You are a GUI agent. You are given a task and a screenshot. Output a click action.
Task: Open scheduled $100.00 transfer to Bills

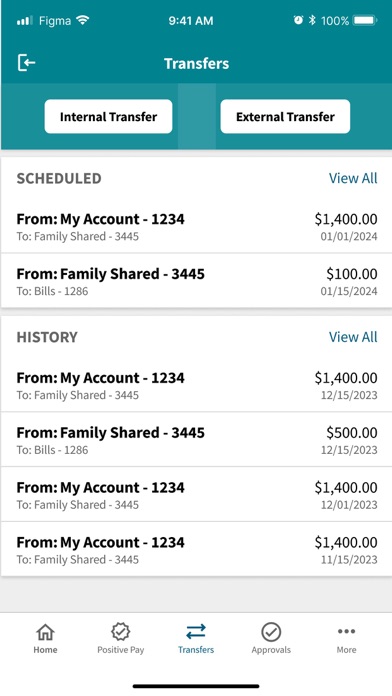[x=196, y=281]
